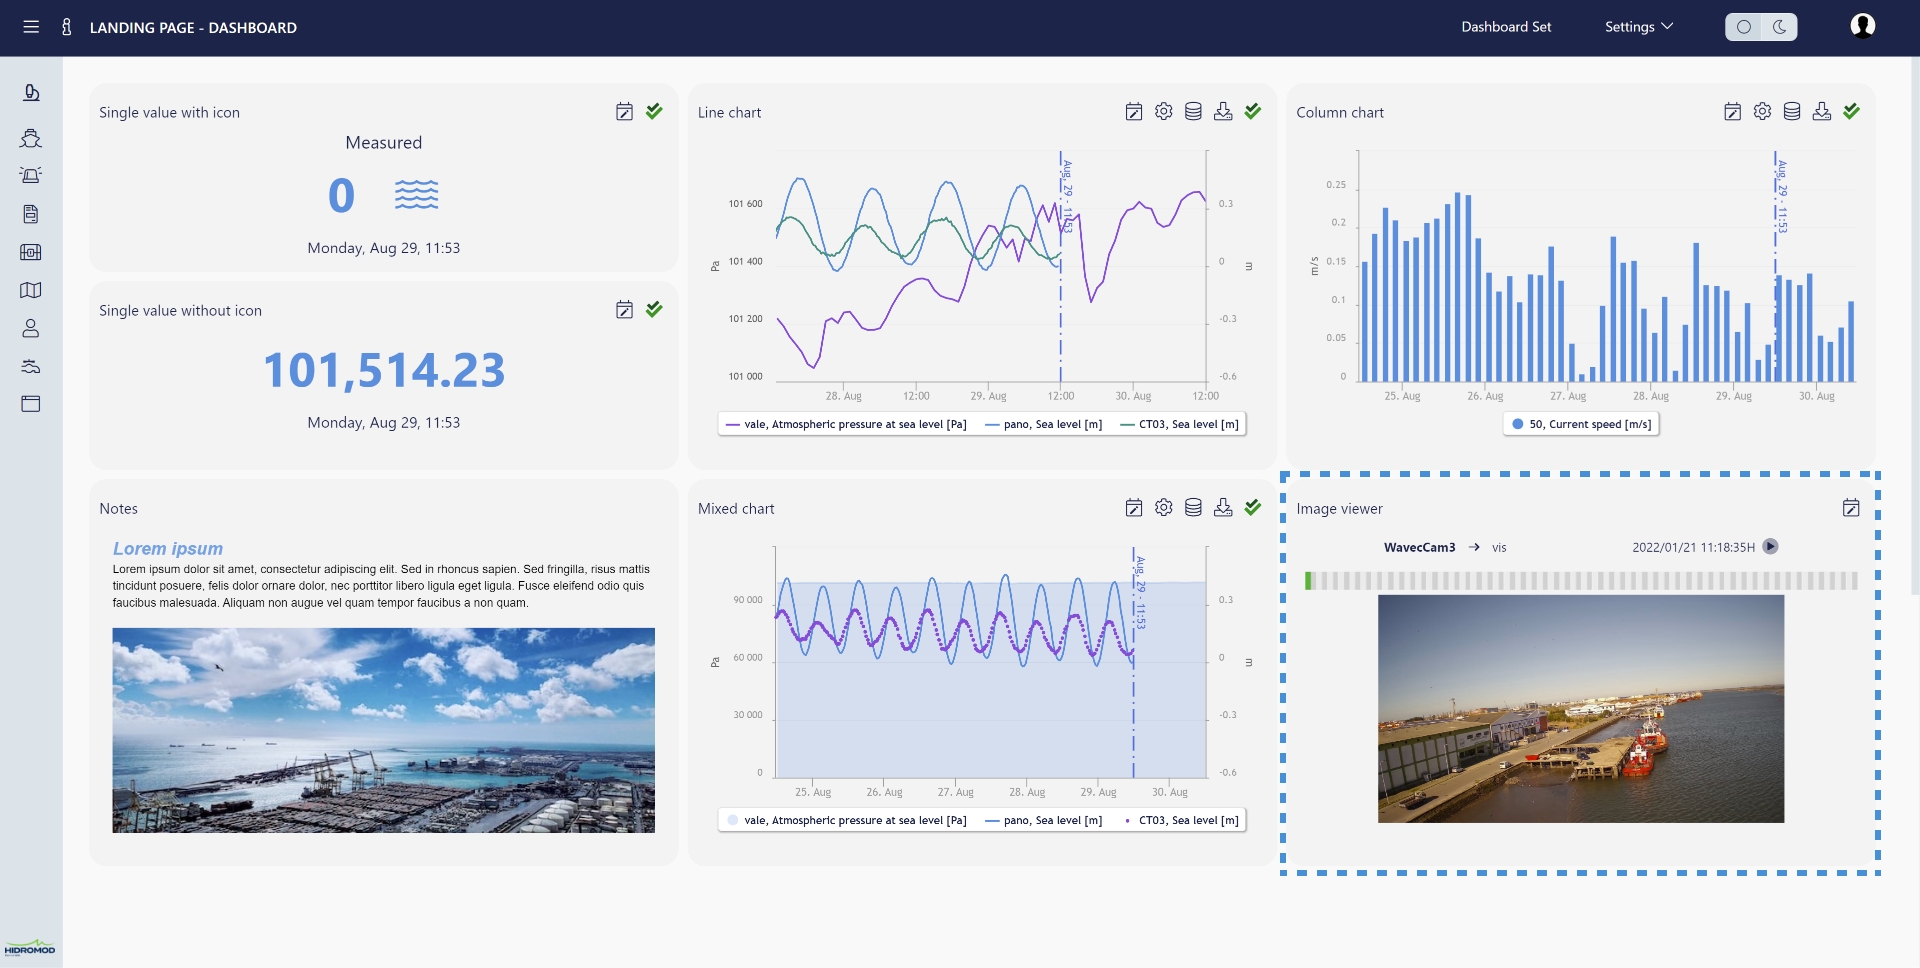Click the WaveCam3 harbor image

click(x=1580, y=709)
